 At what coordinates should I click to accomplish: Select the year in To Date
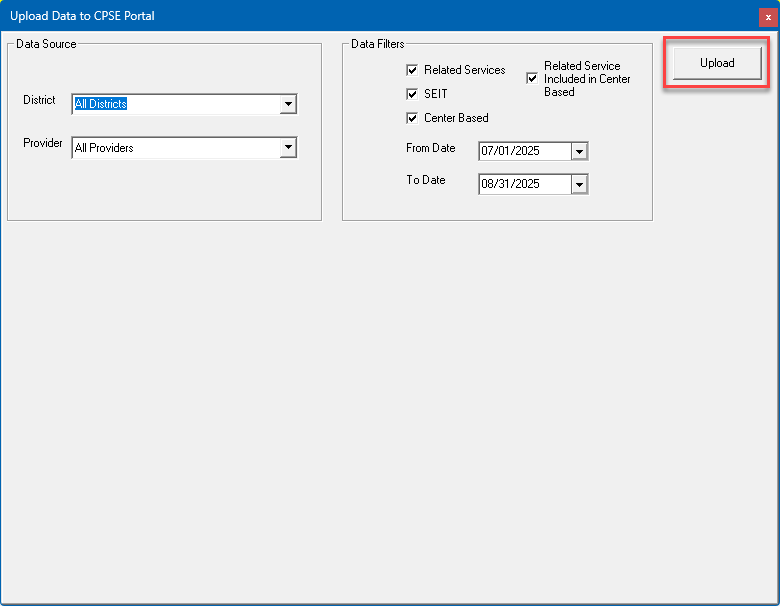(527, 185)
